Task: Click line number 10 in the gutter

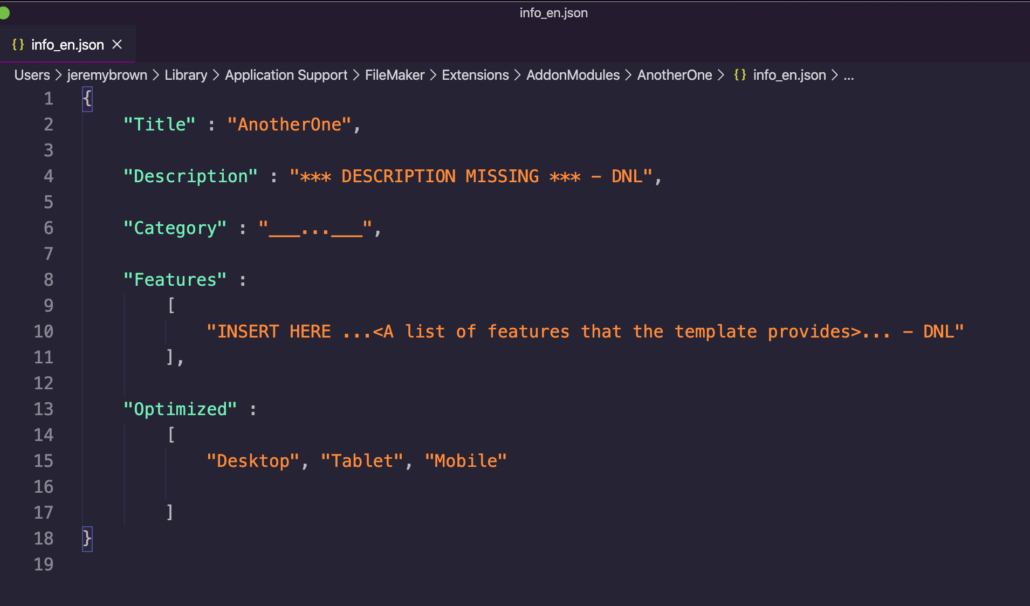Action: coord(43,331)
